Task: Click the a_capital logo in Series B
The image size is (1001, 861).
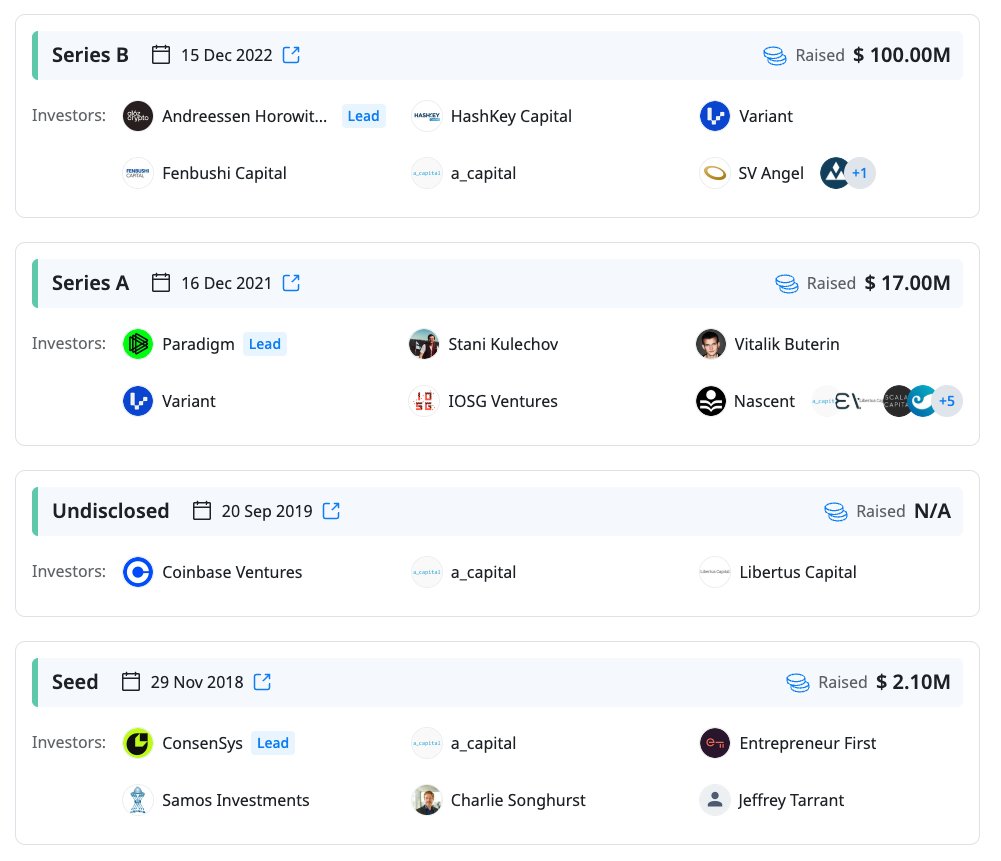Action: point(426,173)
